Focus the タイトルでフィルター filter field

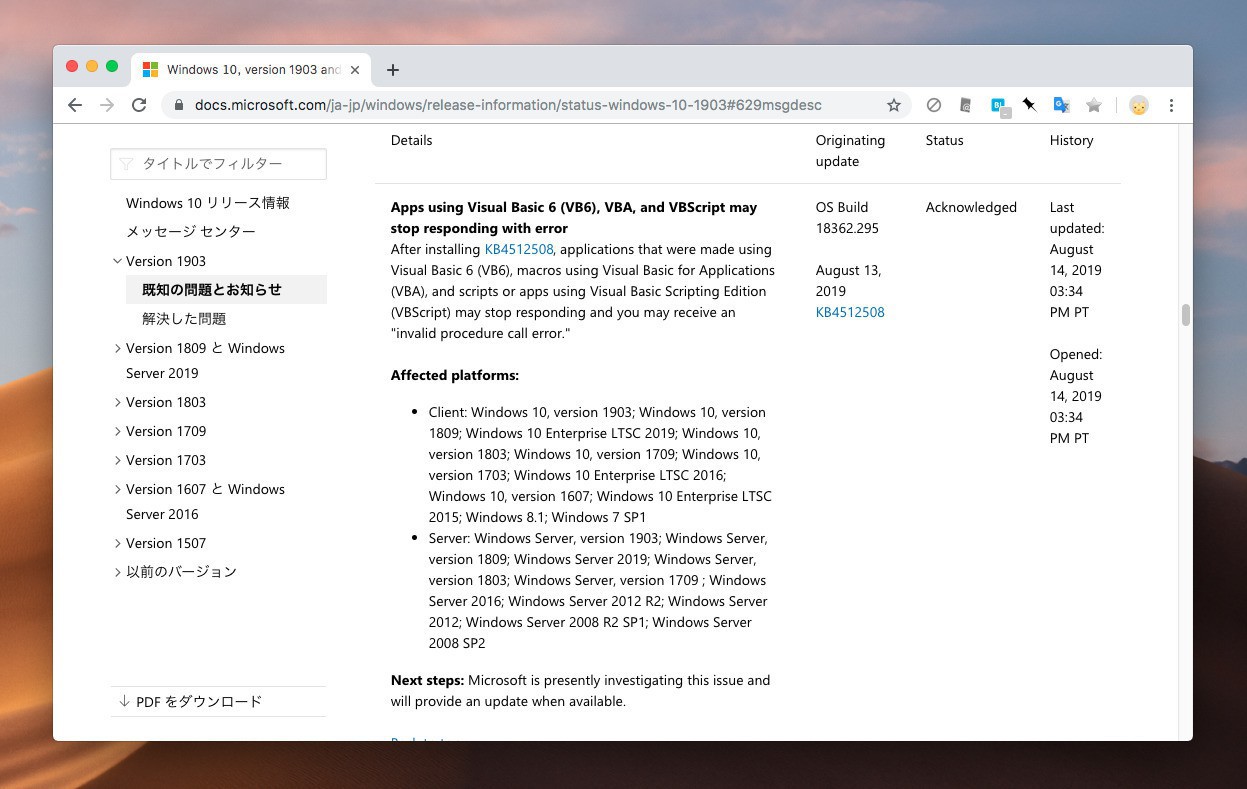218,163
